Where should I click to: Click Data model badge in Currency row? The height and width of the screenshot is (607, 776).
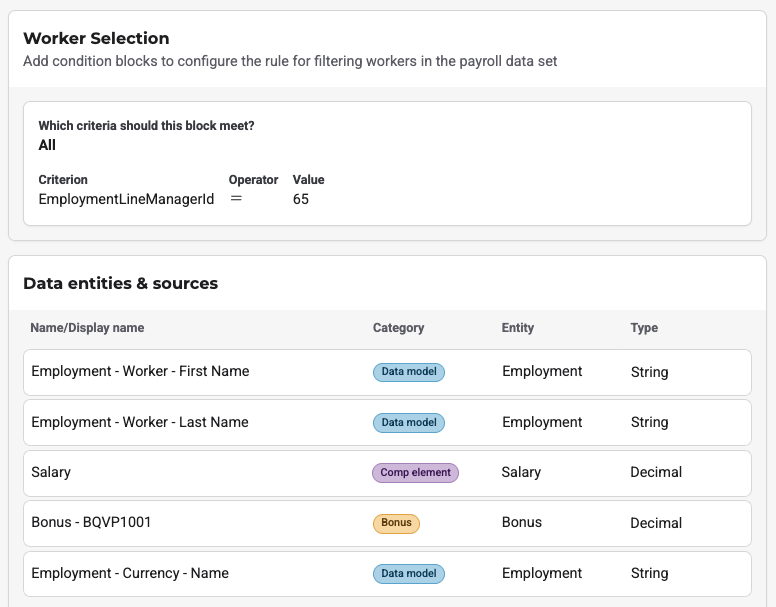click(408, 574)
